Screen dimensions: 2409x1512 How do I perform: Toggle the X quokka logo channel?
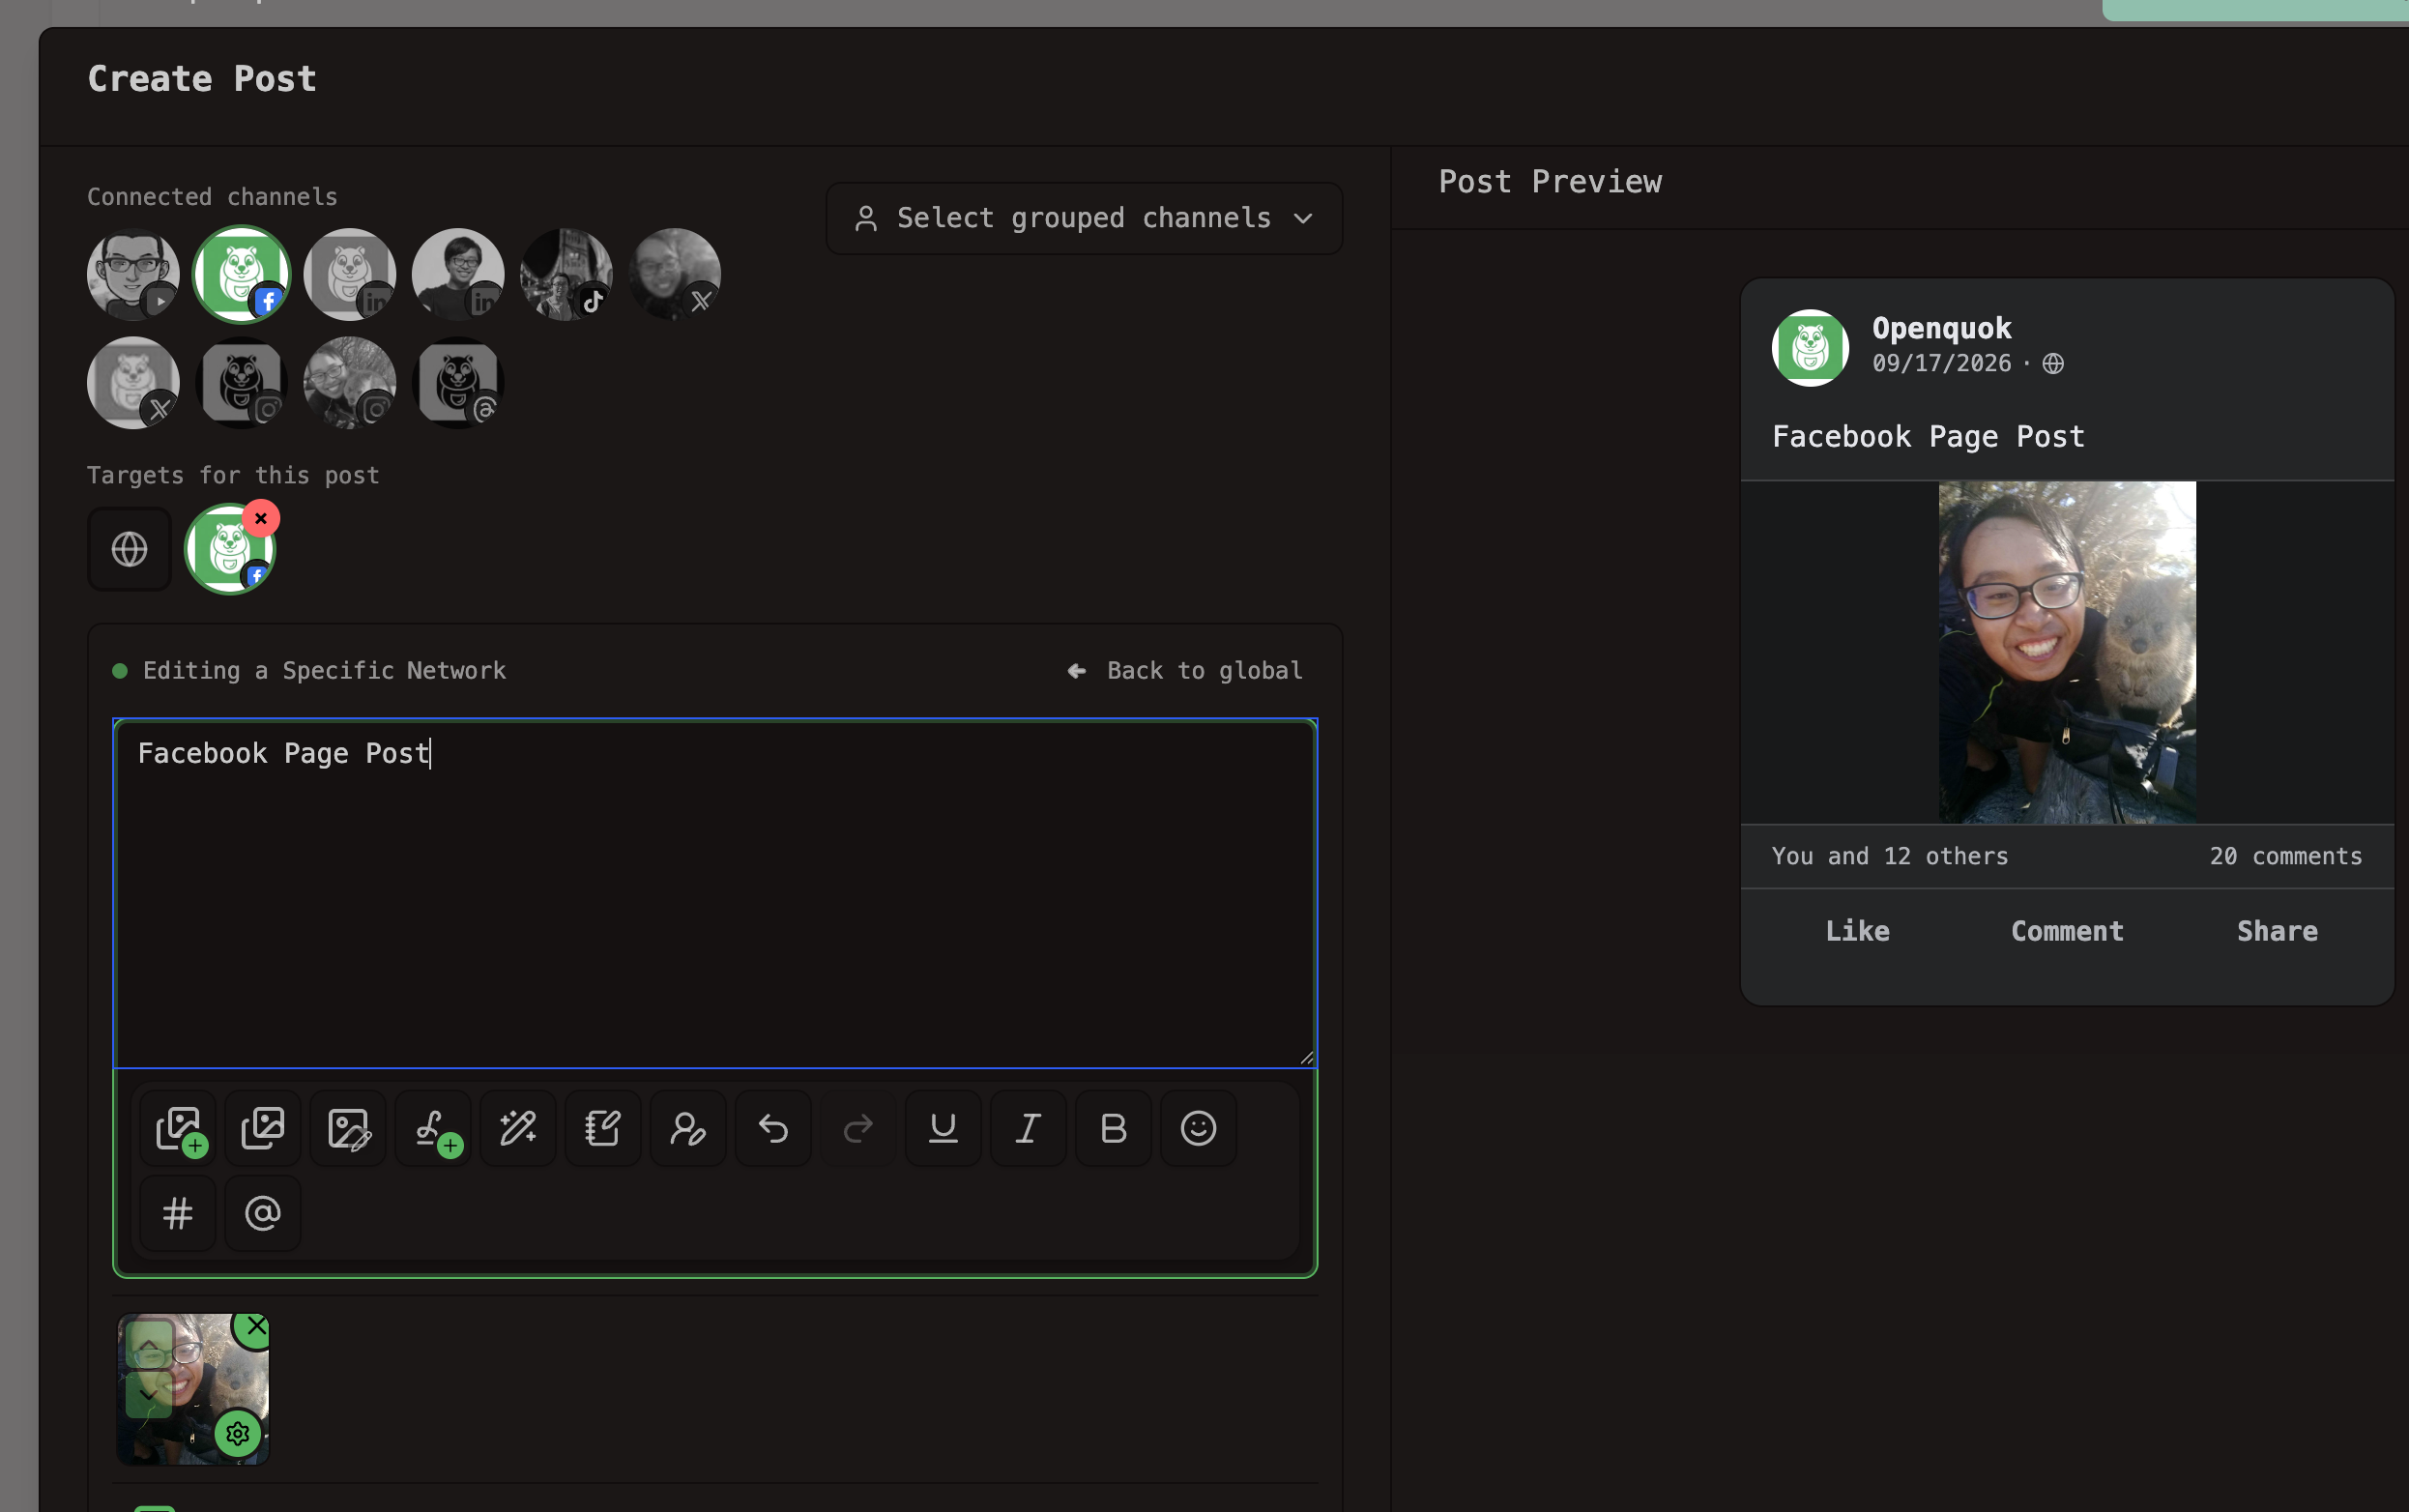tap(133, 383)
